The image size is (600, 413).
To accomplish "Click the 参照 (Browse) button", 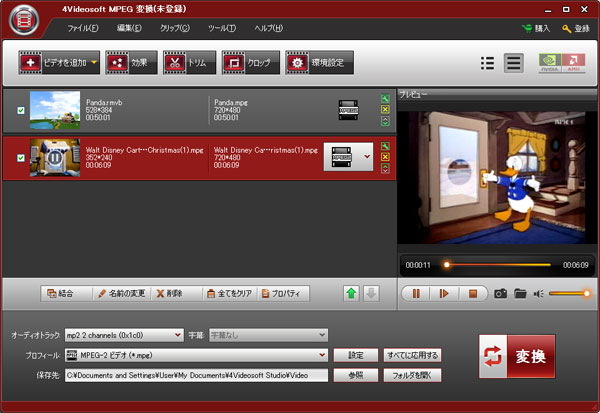I will [356, 375].
